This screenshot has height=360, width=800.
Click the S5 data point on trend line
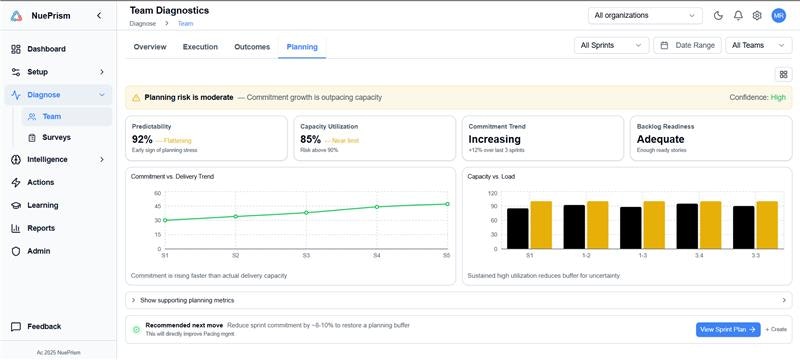[x=447, y=204]
